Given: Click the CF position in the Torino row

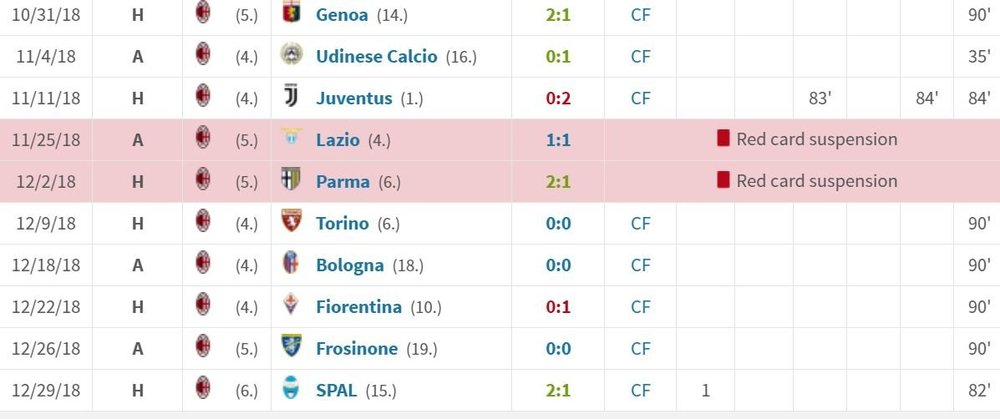Looking at the screenshot, I should pos(640,224).
